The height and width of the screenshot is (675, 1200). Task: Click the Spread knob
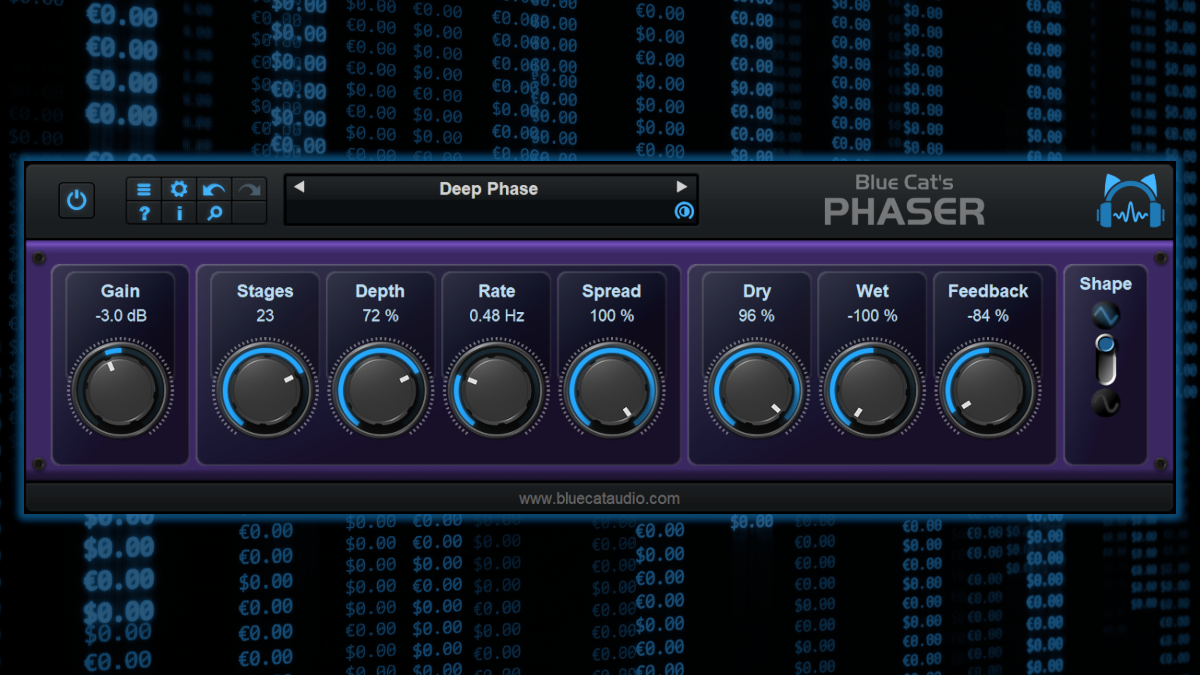[x=611, y=390]
